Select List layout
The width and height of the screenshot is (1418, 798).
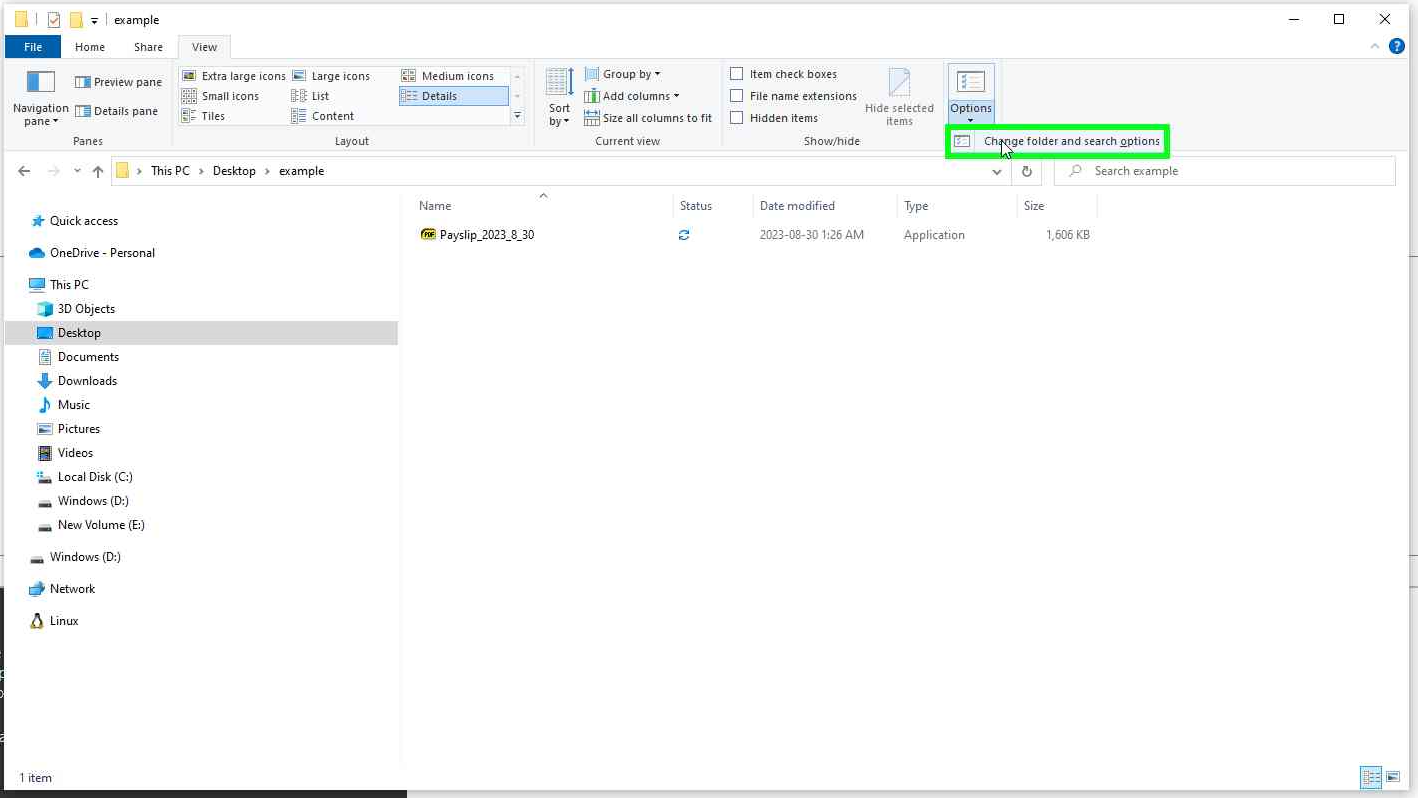click(x=310, y=96)
